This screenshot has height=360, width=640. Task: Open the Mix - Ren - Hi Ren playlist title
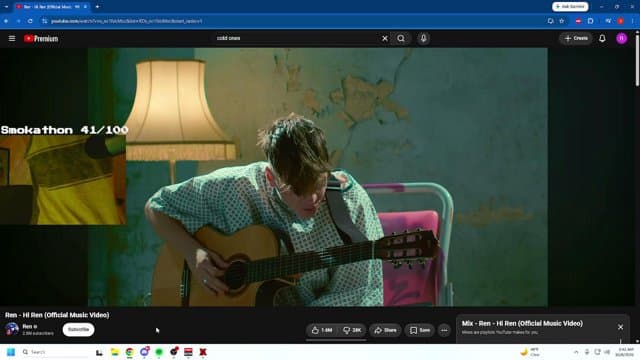tap(522, 323)
